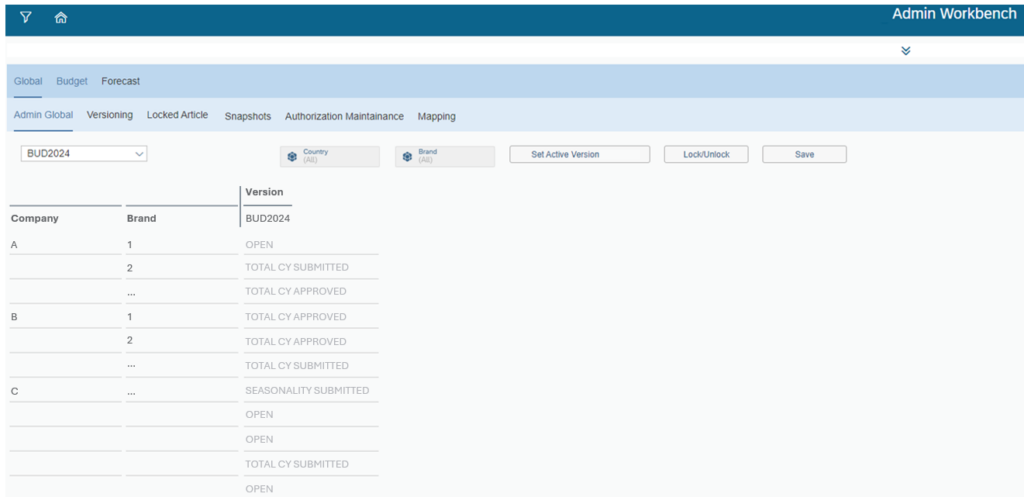Select the SEASONALITY SUBMITTED status cell
This screenshot has height=497, width=1024.
point(307,390)
